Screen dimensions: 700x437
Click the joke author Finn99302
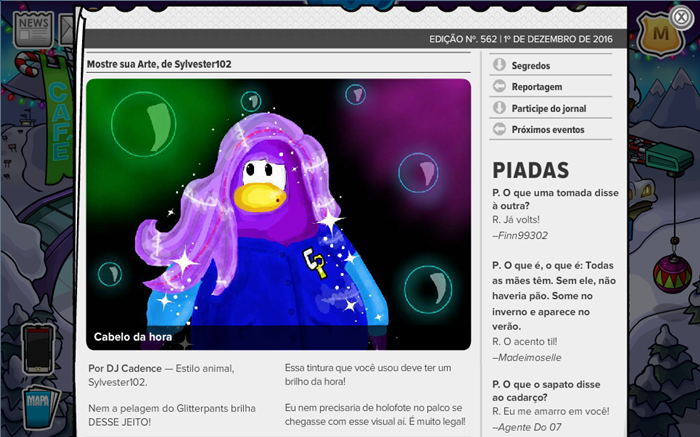[x=520, y=235]
